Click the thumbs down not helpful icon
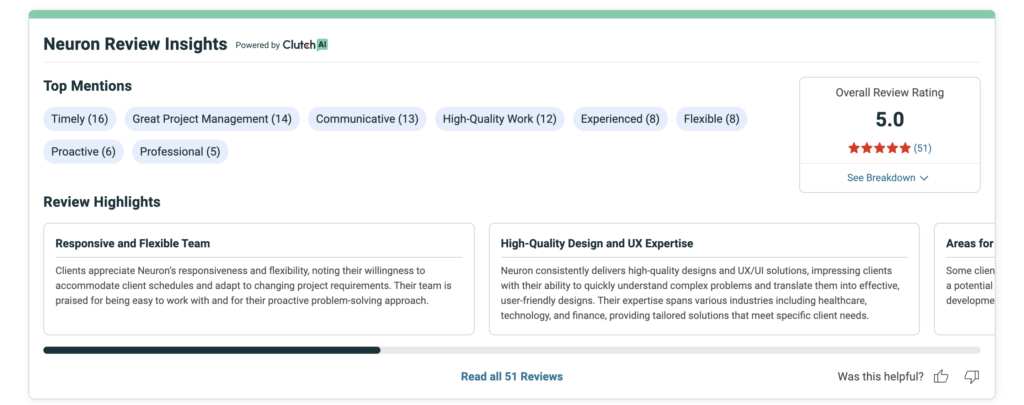The height and width of the screenshot is (405, 1024). [972, 376]
